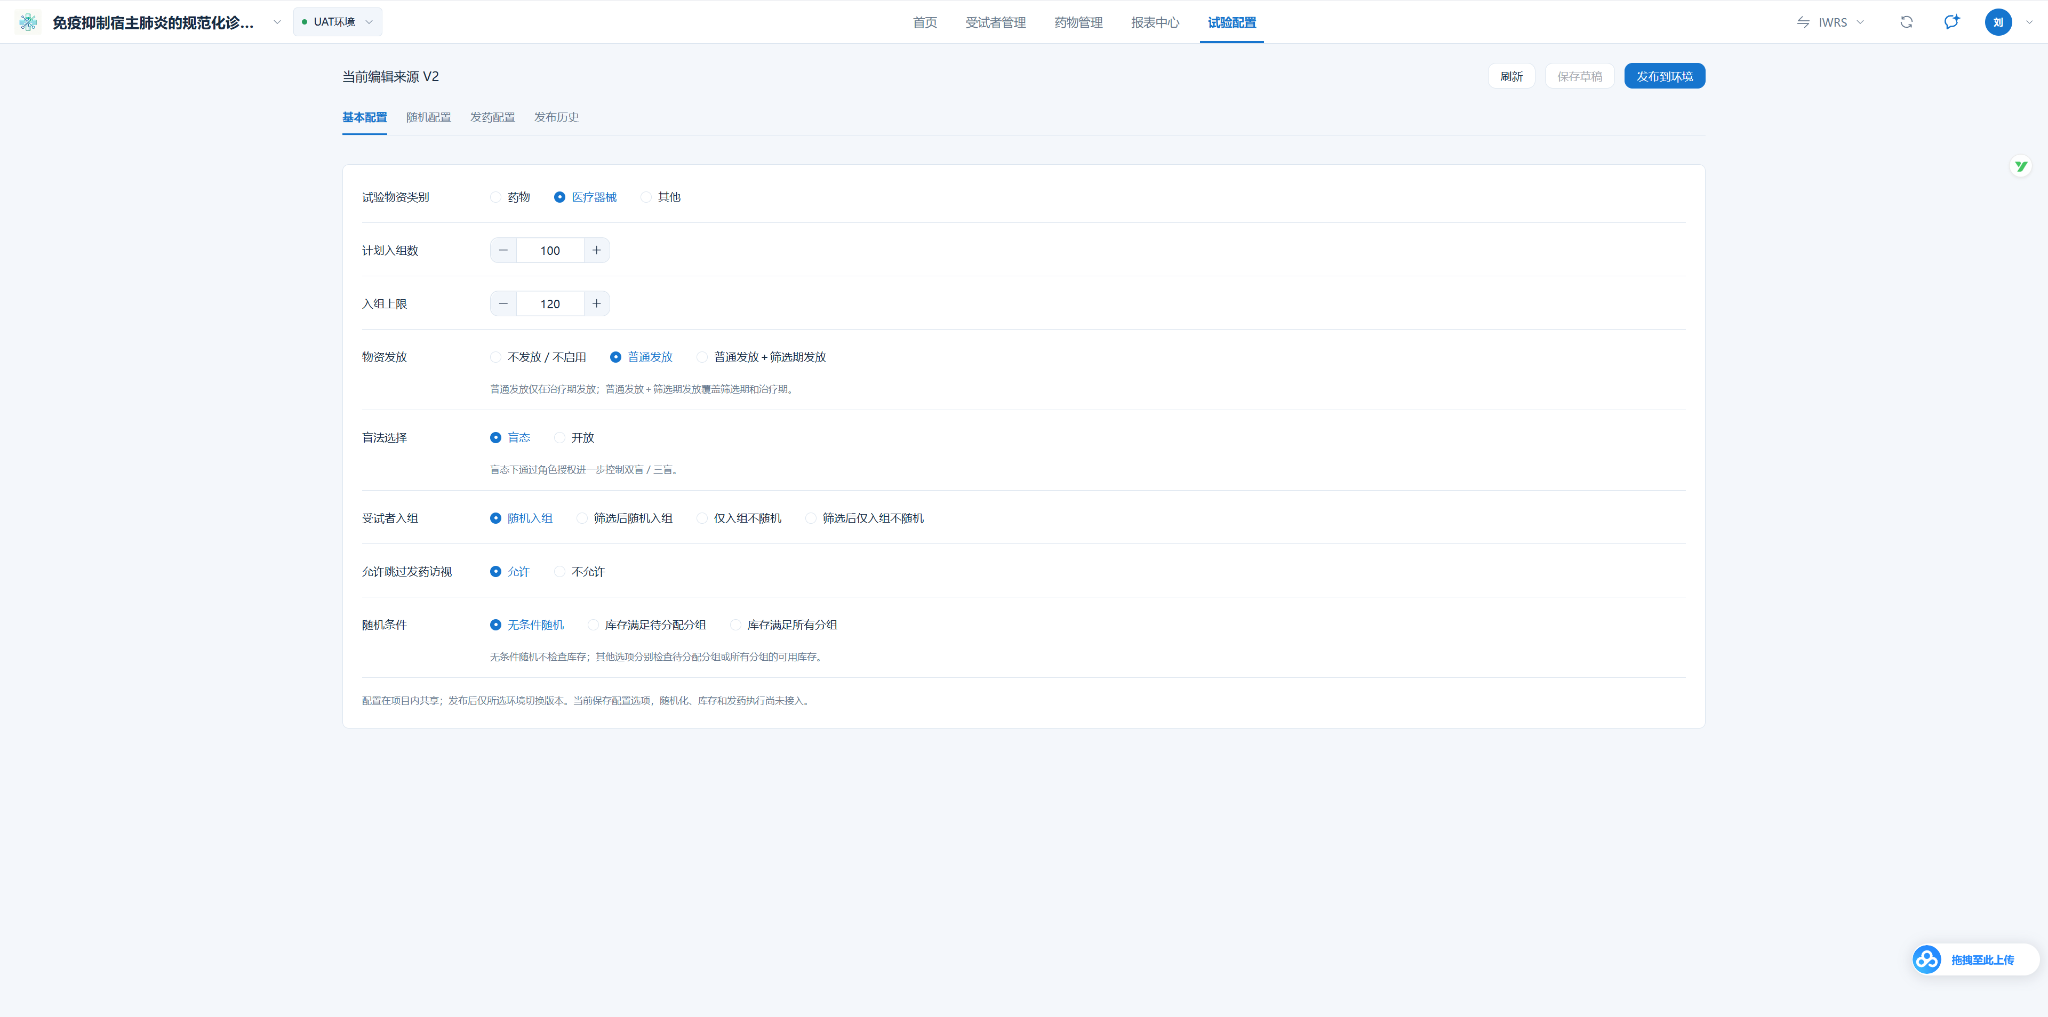This screenshot has width=2048, height=1017.
Task: Click the IWRS switch arrows icon
Action: (x=1803, y=22)
